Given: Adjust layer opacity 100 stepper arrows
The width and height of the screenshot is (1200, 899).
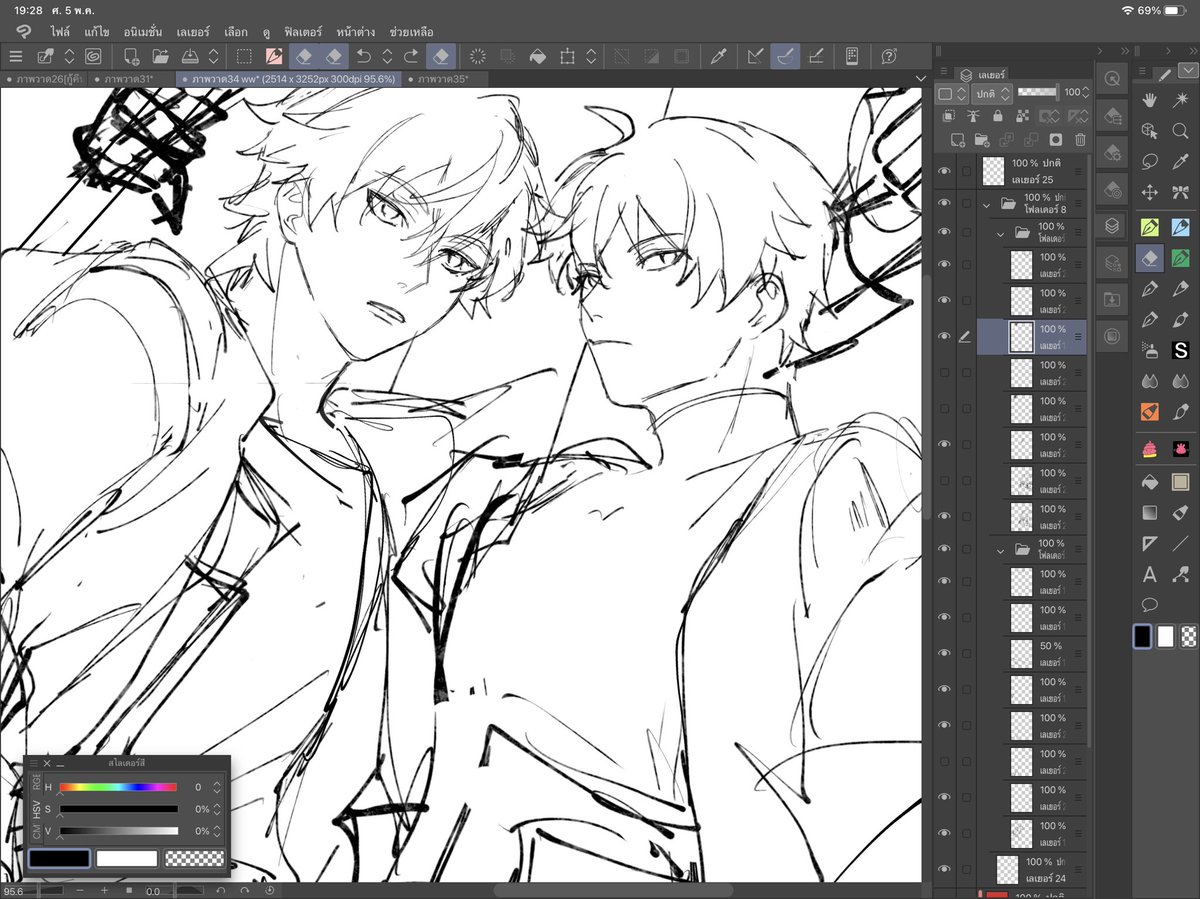Looking at the screenshot, I should 1087,93.
